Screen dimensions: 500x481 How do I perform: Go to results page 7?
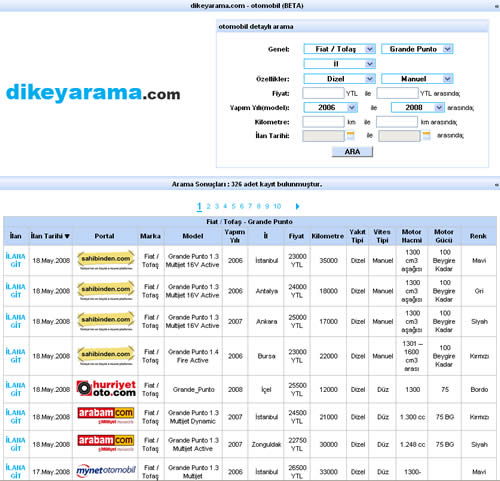click(x=250, y=206)
